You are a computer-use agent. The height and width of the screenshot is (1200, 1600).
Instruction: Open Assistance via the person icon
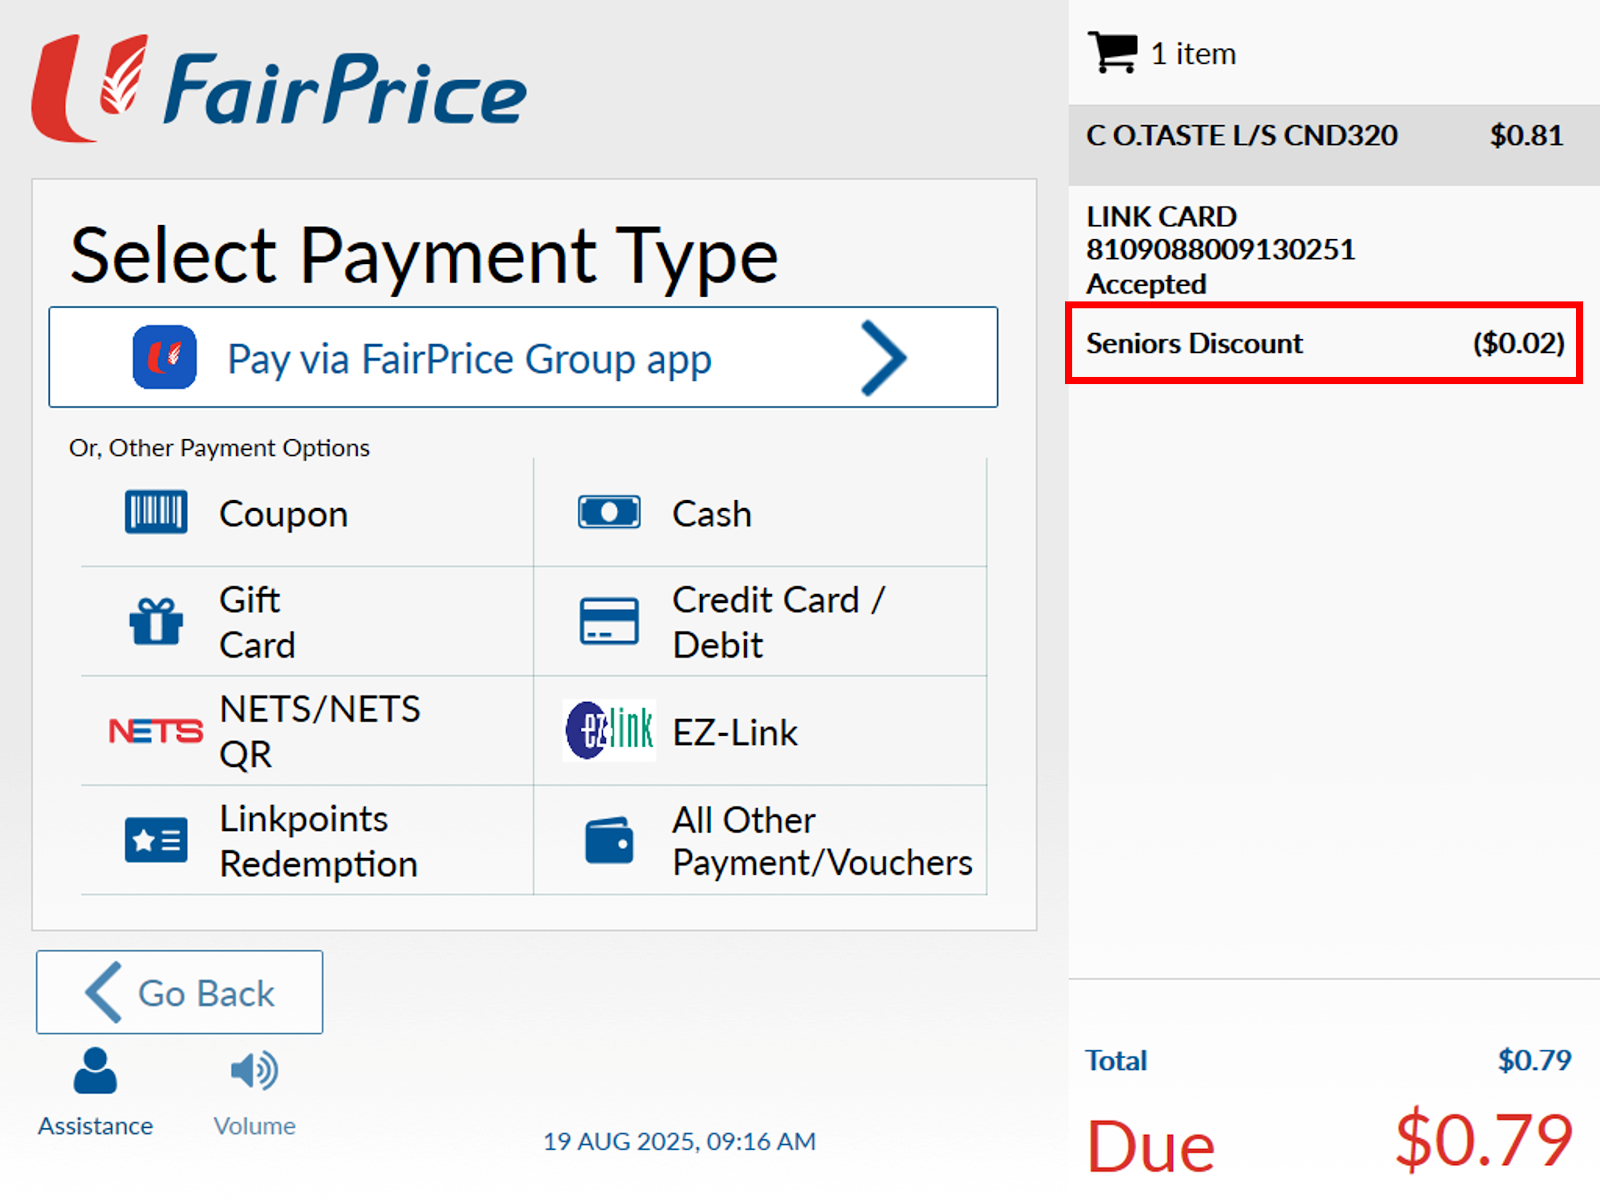coord(95,1072)
